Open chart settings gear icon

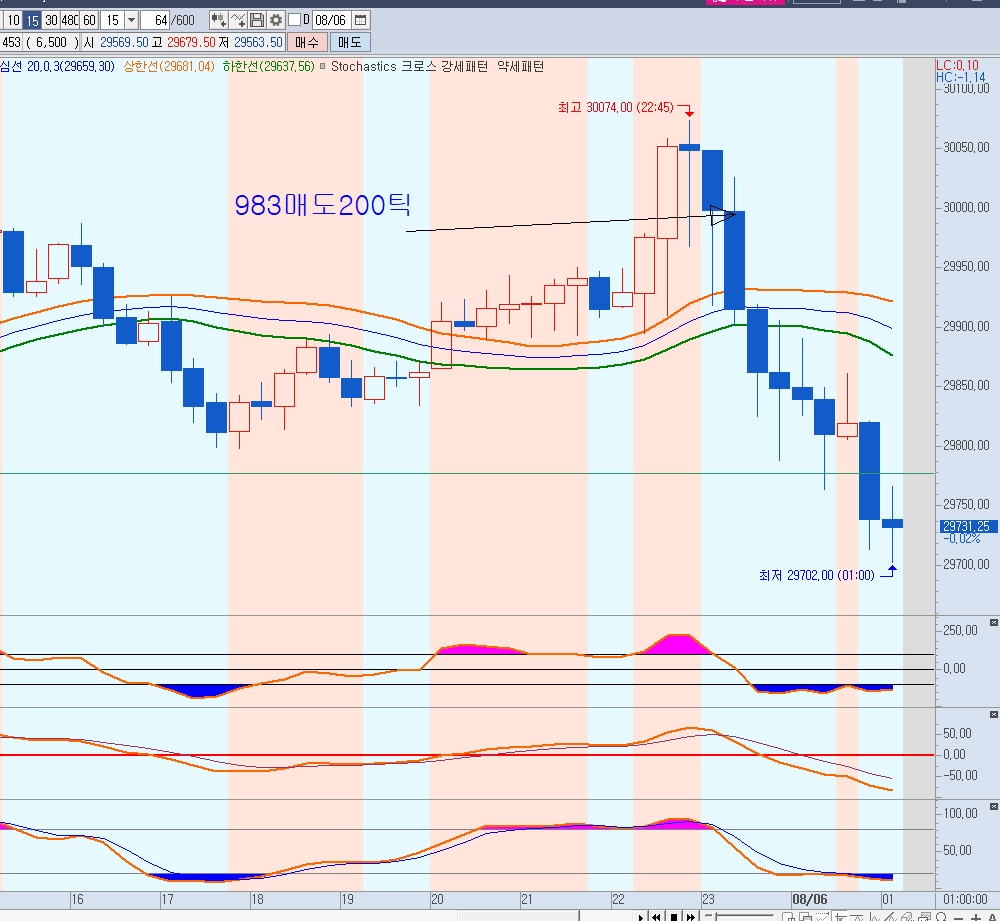point(276,20)
